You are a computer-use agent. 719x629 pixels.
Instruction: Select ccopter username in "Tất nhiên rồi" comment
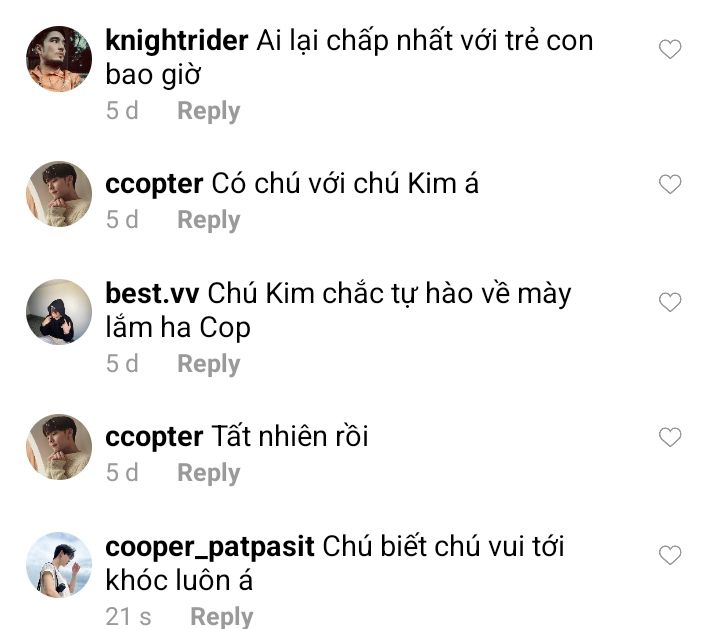[x=154, y=437]
